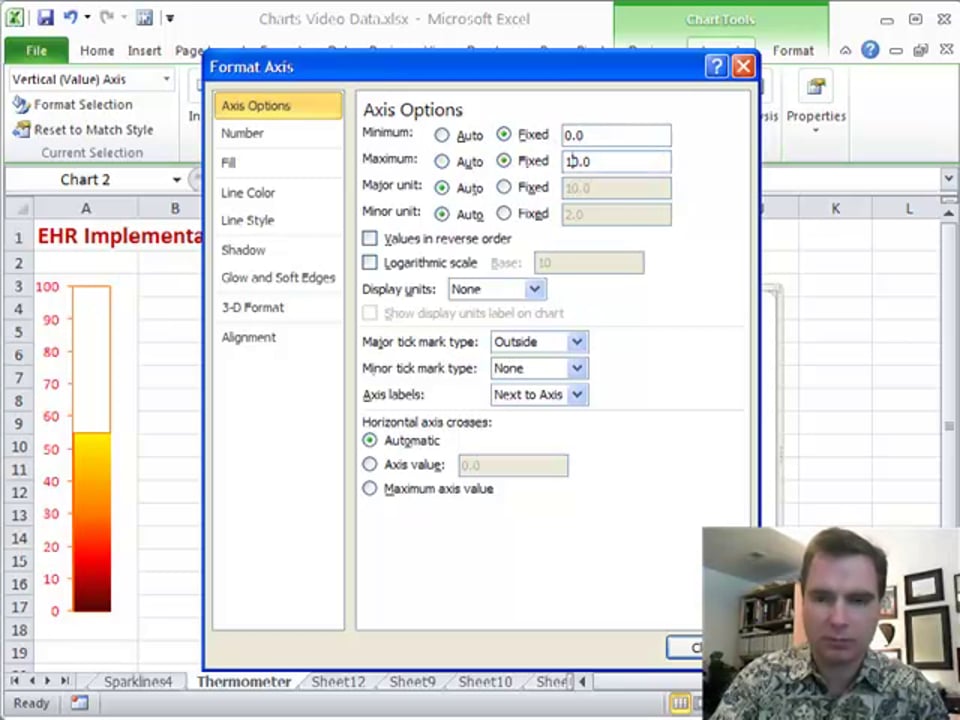Go to previous sheet tab arrow
The width and height of the screenshot is (960, 720).
(31, 681)
